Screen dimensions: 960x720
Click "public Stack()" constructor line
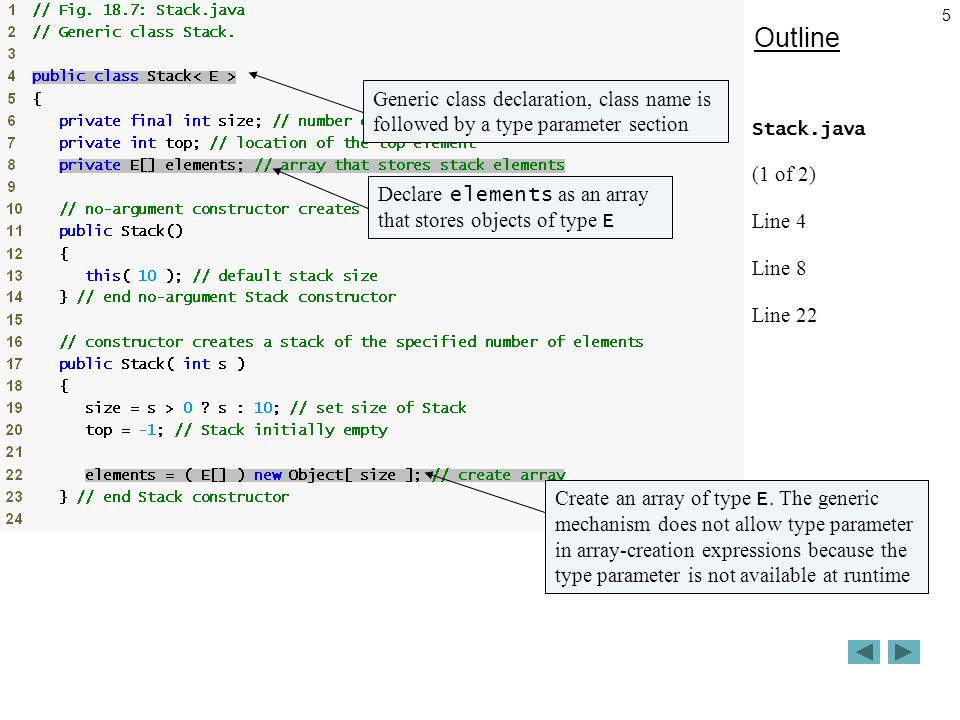[x=121, y=231]
